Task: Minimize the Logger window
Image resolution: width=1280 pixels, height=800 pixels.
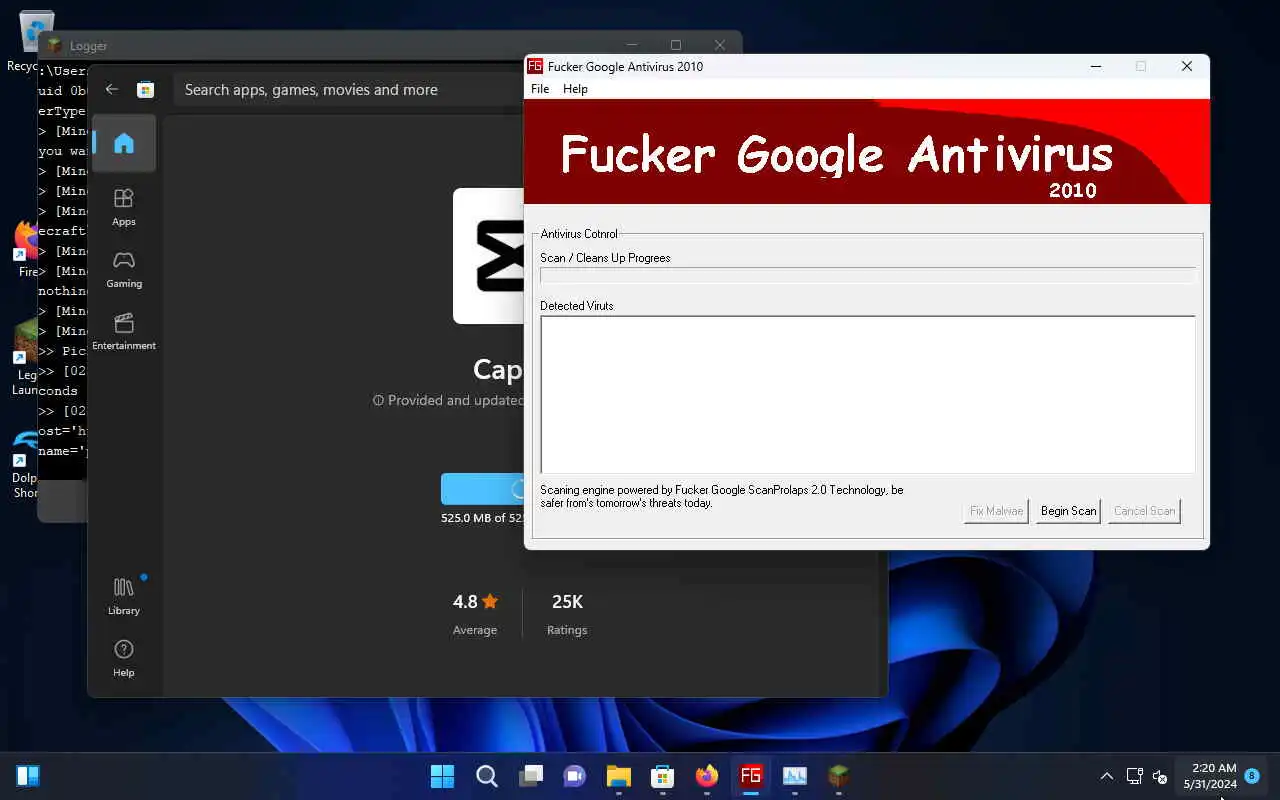Action: pos(631,45)
